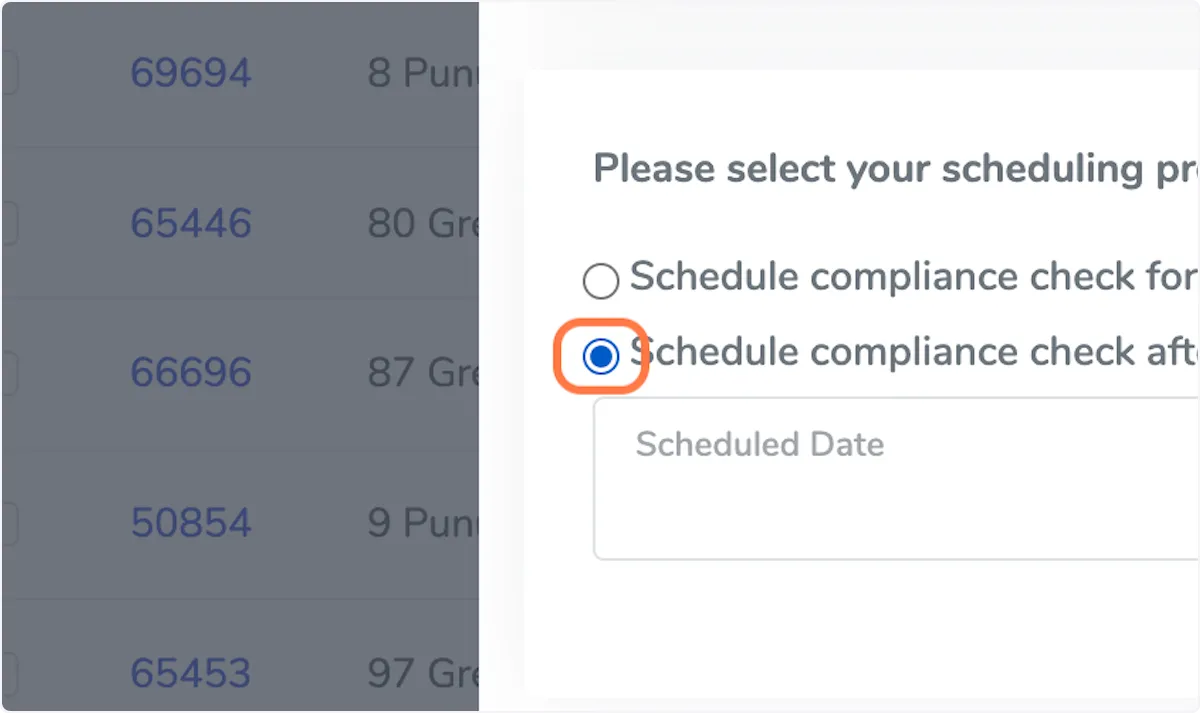Open record link 65453
The height and width of the screenshot is (713, 1200).
coord(191,672)
